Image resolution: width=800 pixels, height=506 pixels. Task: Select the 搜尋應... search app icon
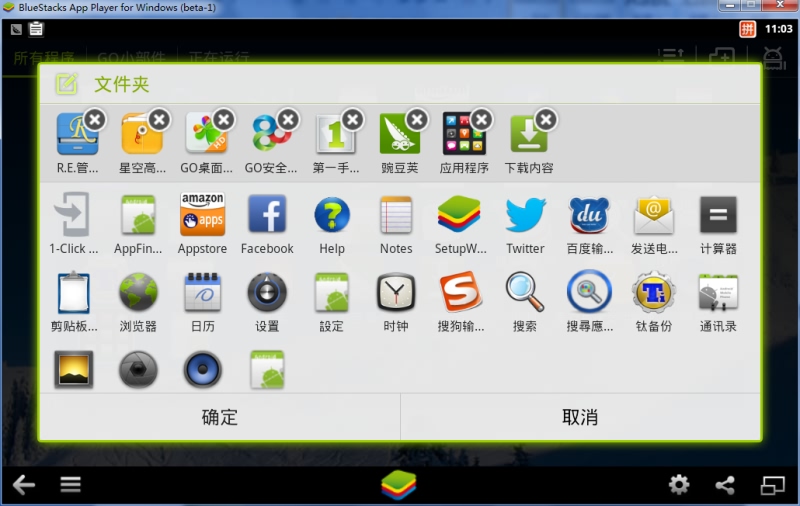589,291
